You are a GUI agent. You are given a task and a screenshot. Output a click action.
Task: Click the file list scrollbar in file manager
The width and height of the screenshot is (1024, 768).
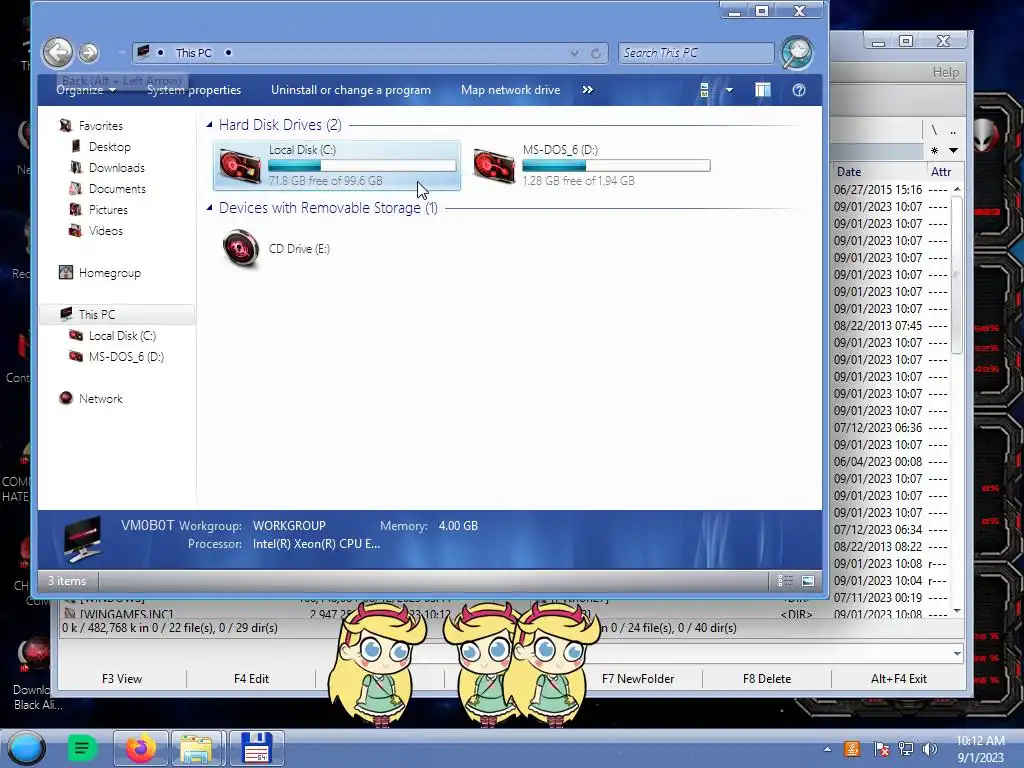[957, 274]
